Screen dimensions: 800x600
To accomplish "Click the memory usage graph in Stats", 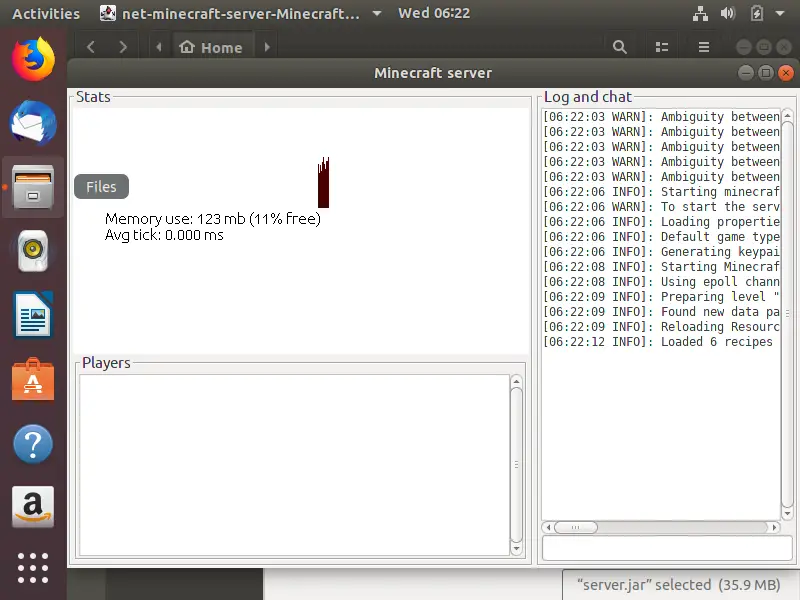I will [x=323, y=183].
